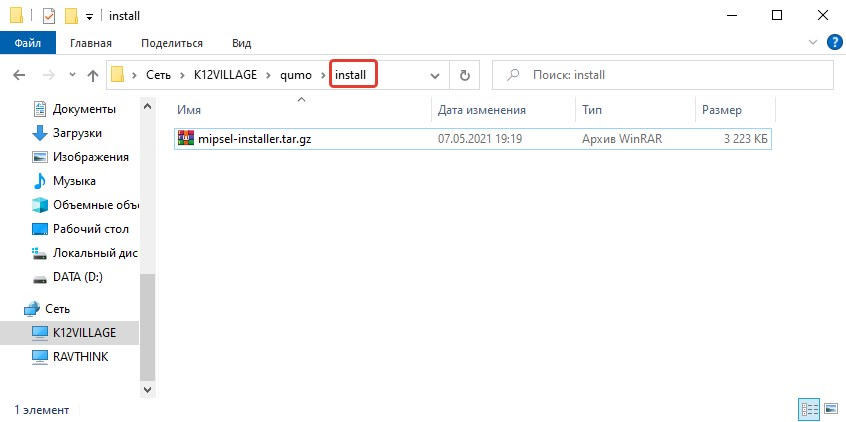Screen dimensions: 846x422
Task: Switch to details view layout
Action: point(810,409)
